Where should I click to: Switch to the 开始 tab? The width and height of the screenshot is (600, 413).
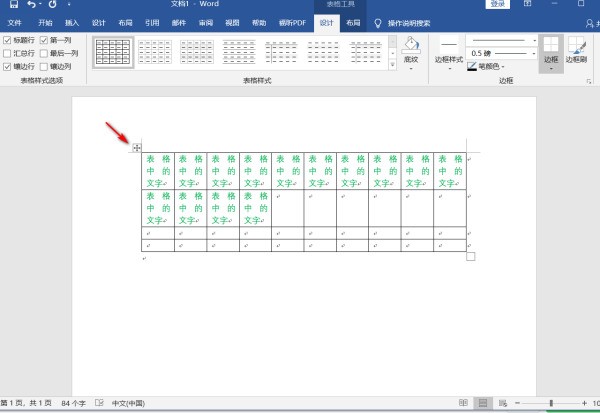click(x=45, y=23)
